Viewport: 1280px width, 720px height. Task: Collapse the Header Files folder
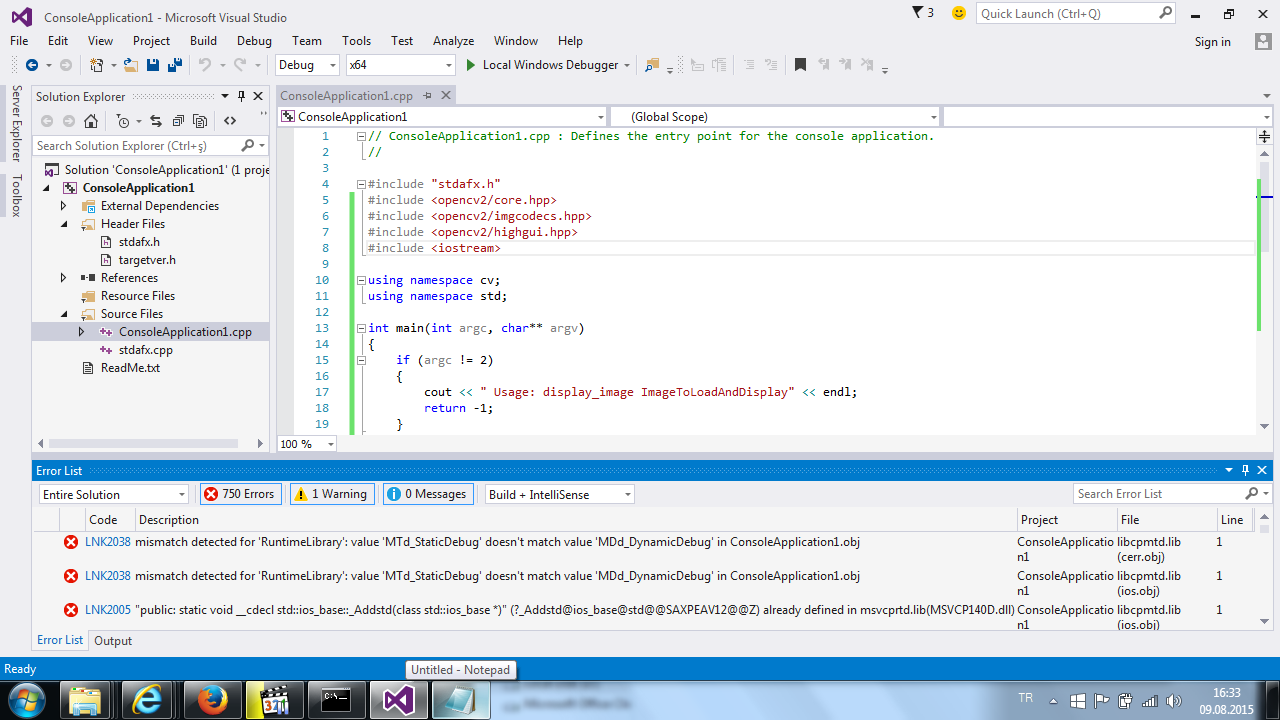pyautogui.click(x=63, y=224)
